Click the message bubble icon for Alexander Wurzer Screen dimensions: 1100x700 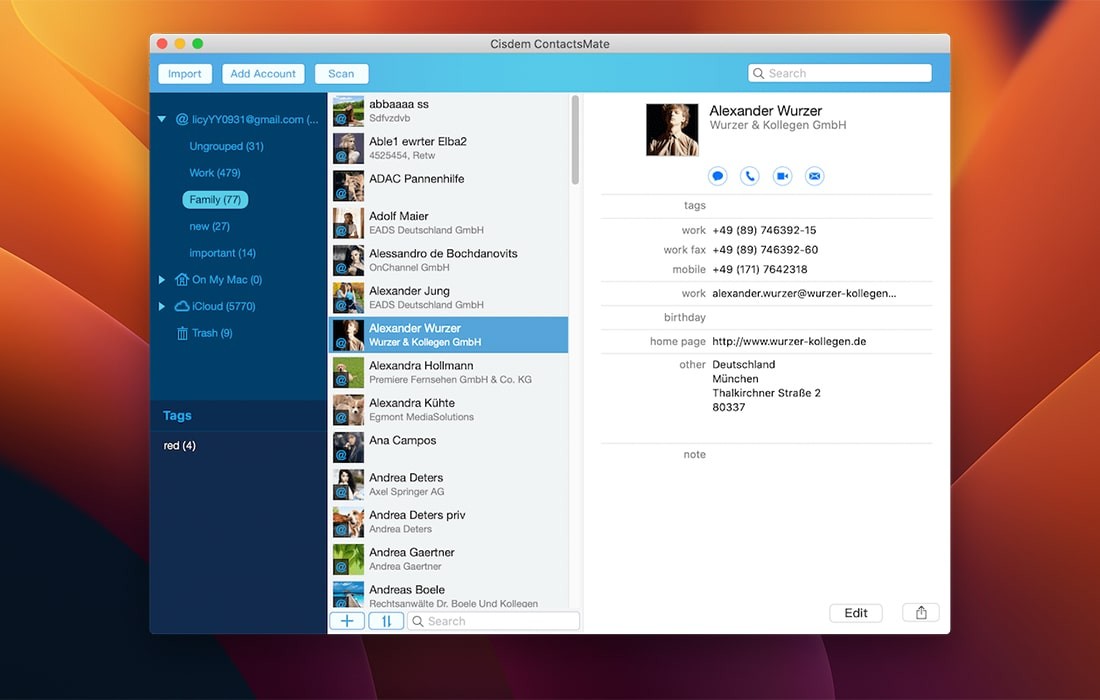[x=717, y=176]
